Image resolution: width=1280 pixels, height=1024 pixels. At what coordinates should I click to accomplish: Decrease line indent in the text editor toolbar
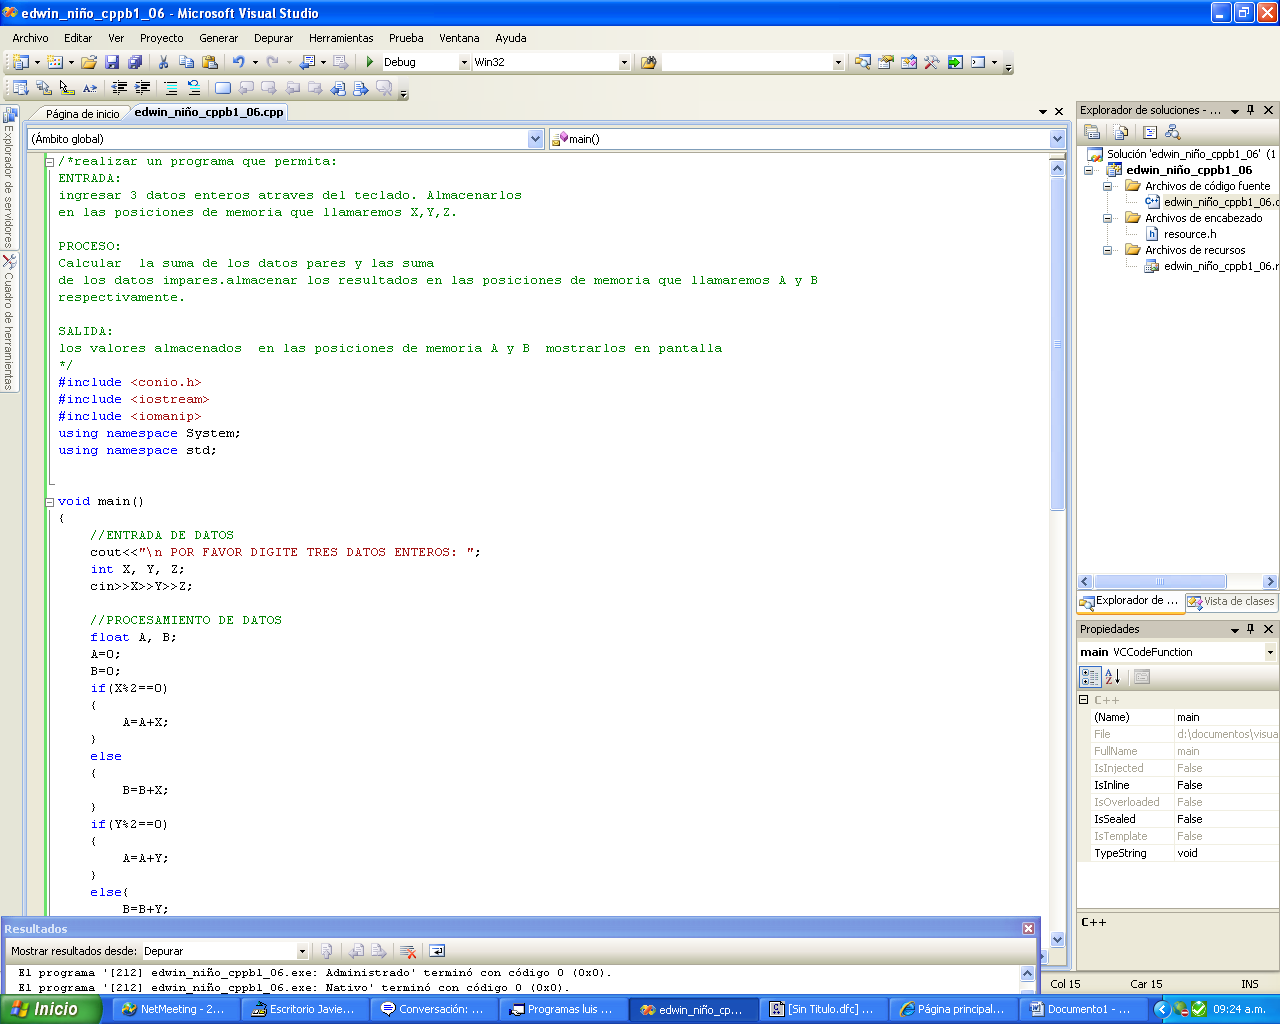click(x=120, y=88)
